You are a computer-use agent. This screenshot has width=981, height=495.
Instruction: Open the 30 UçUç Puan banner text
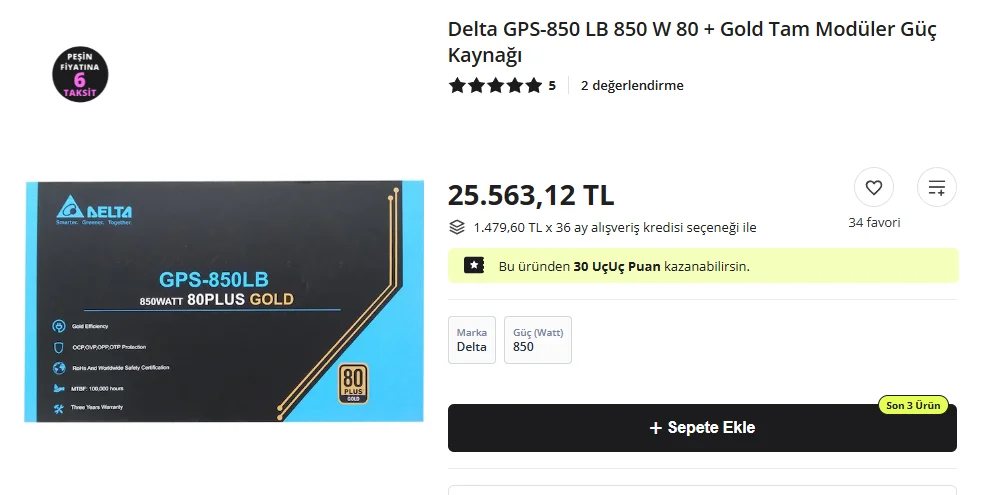(624, 266)
